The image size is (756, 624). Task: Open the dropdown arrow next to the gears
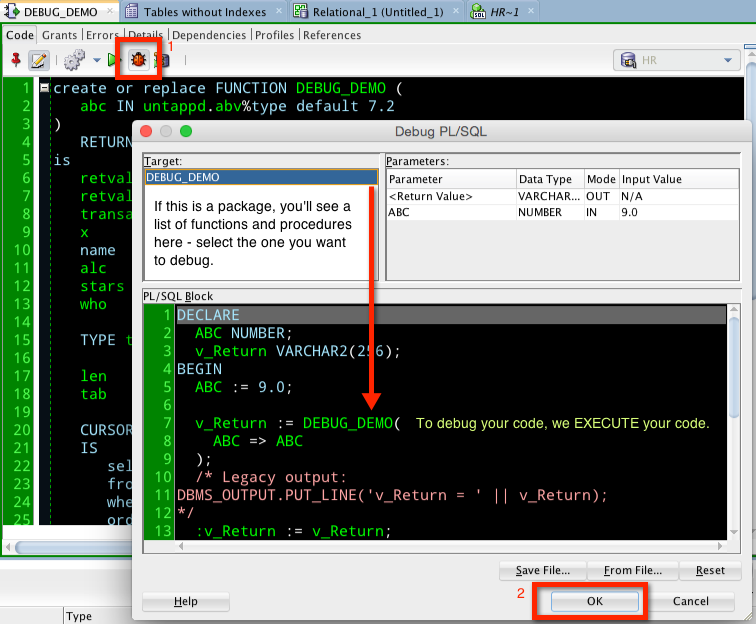point(96,60)
